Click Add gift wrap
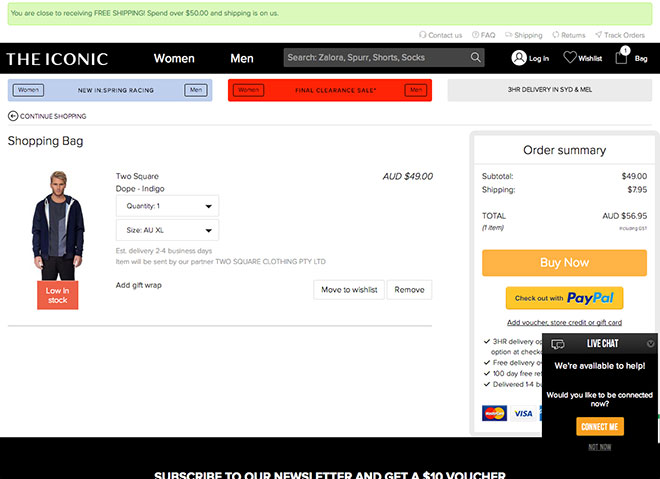Screen dimensions: 660x479 138,285
